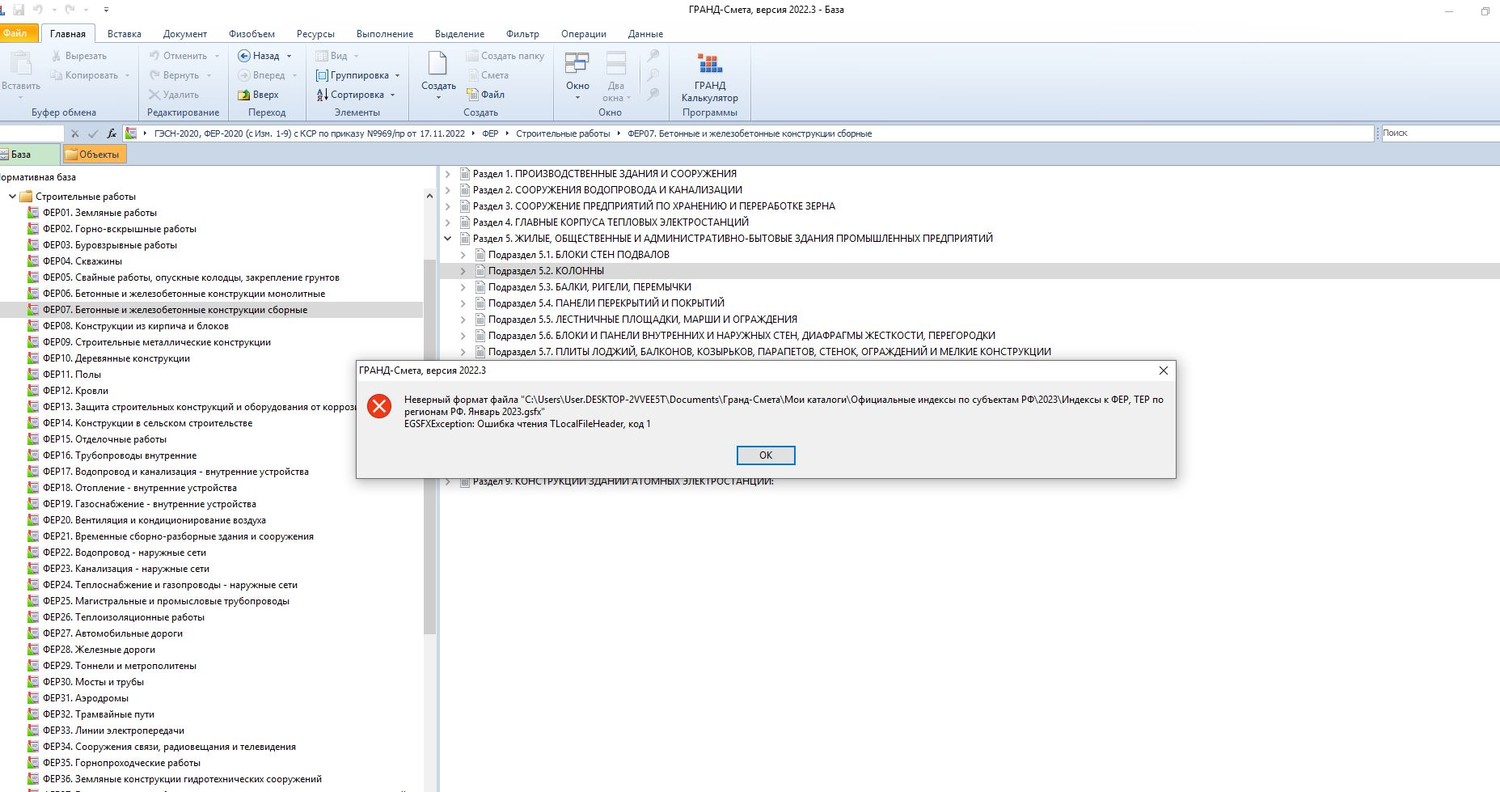1500x792 pixels.
Task: Go up one level with Вверх
Action: pos(258,95)
